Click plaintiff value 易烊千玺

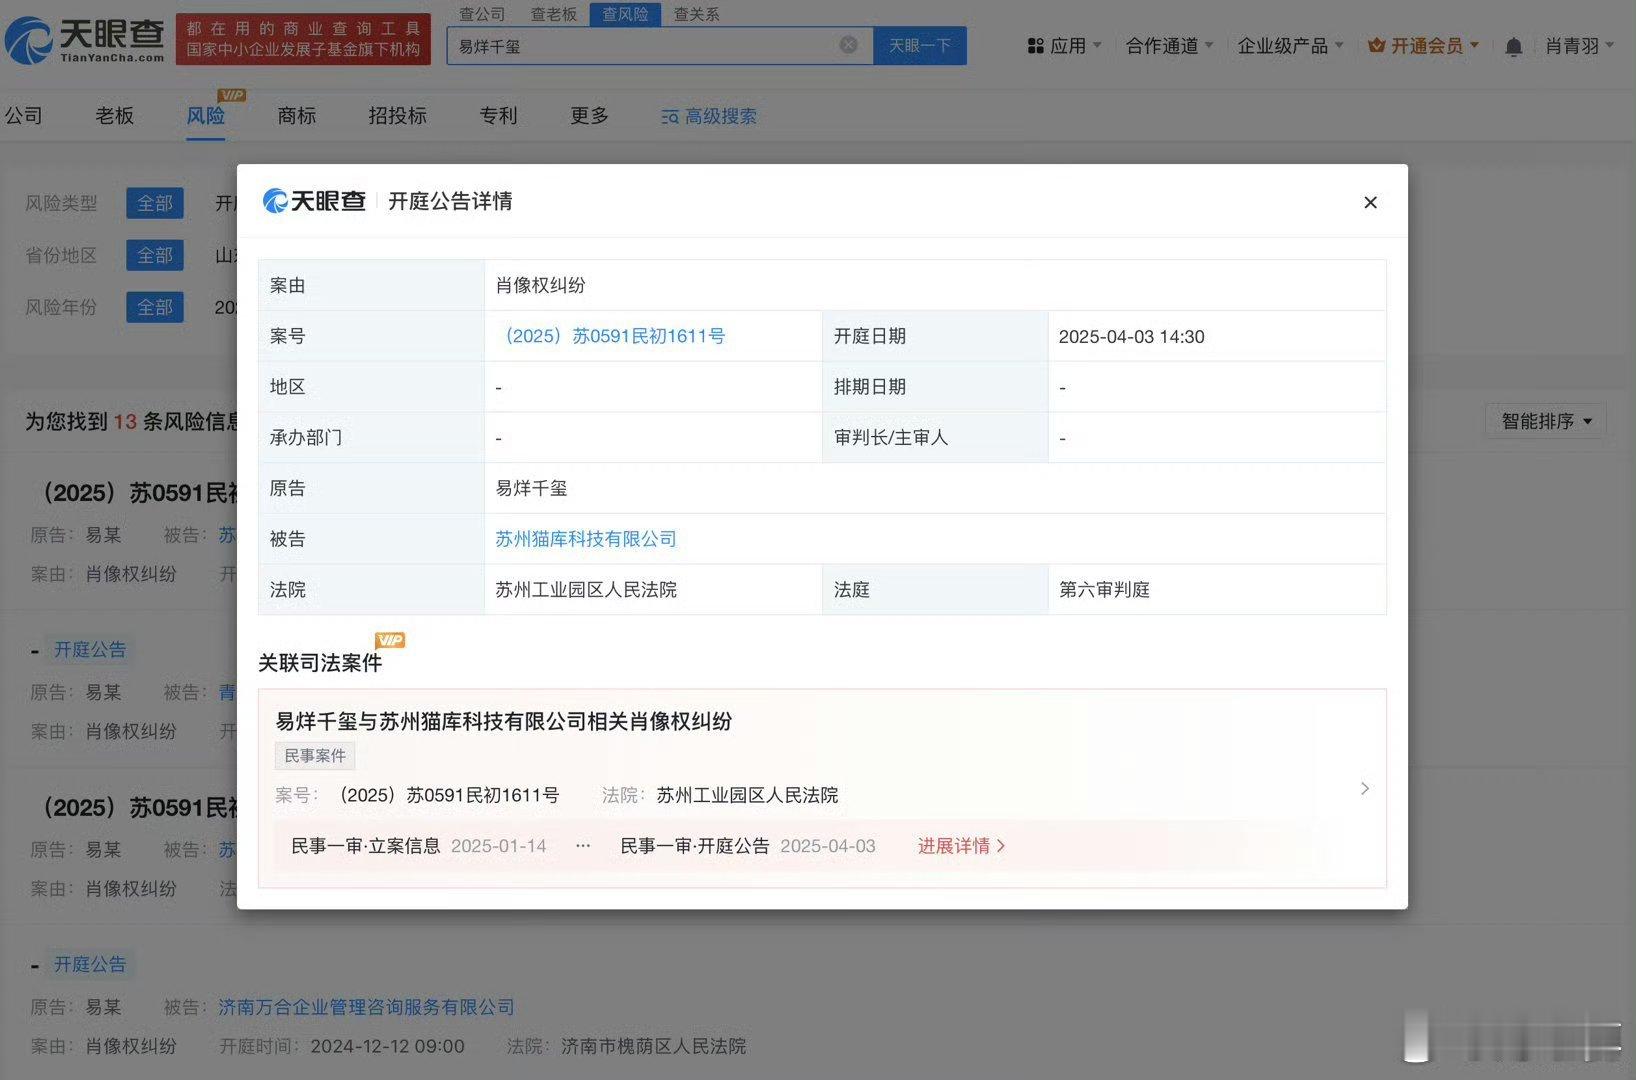click(531, 488)
